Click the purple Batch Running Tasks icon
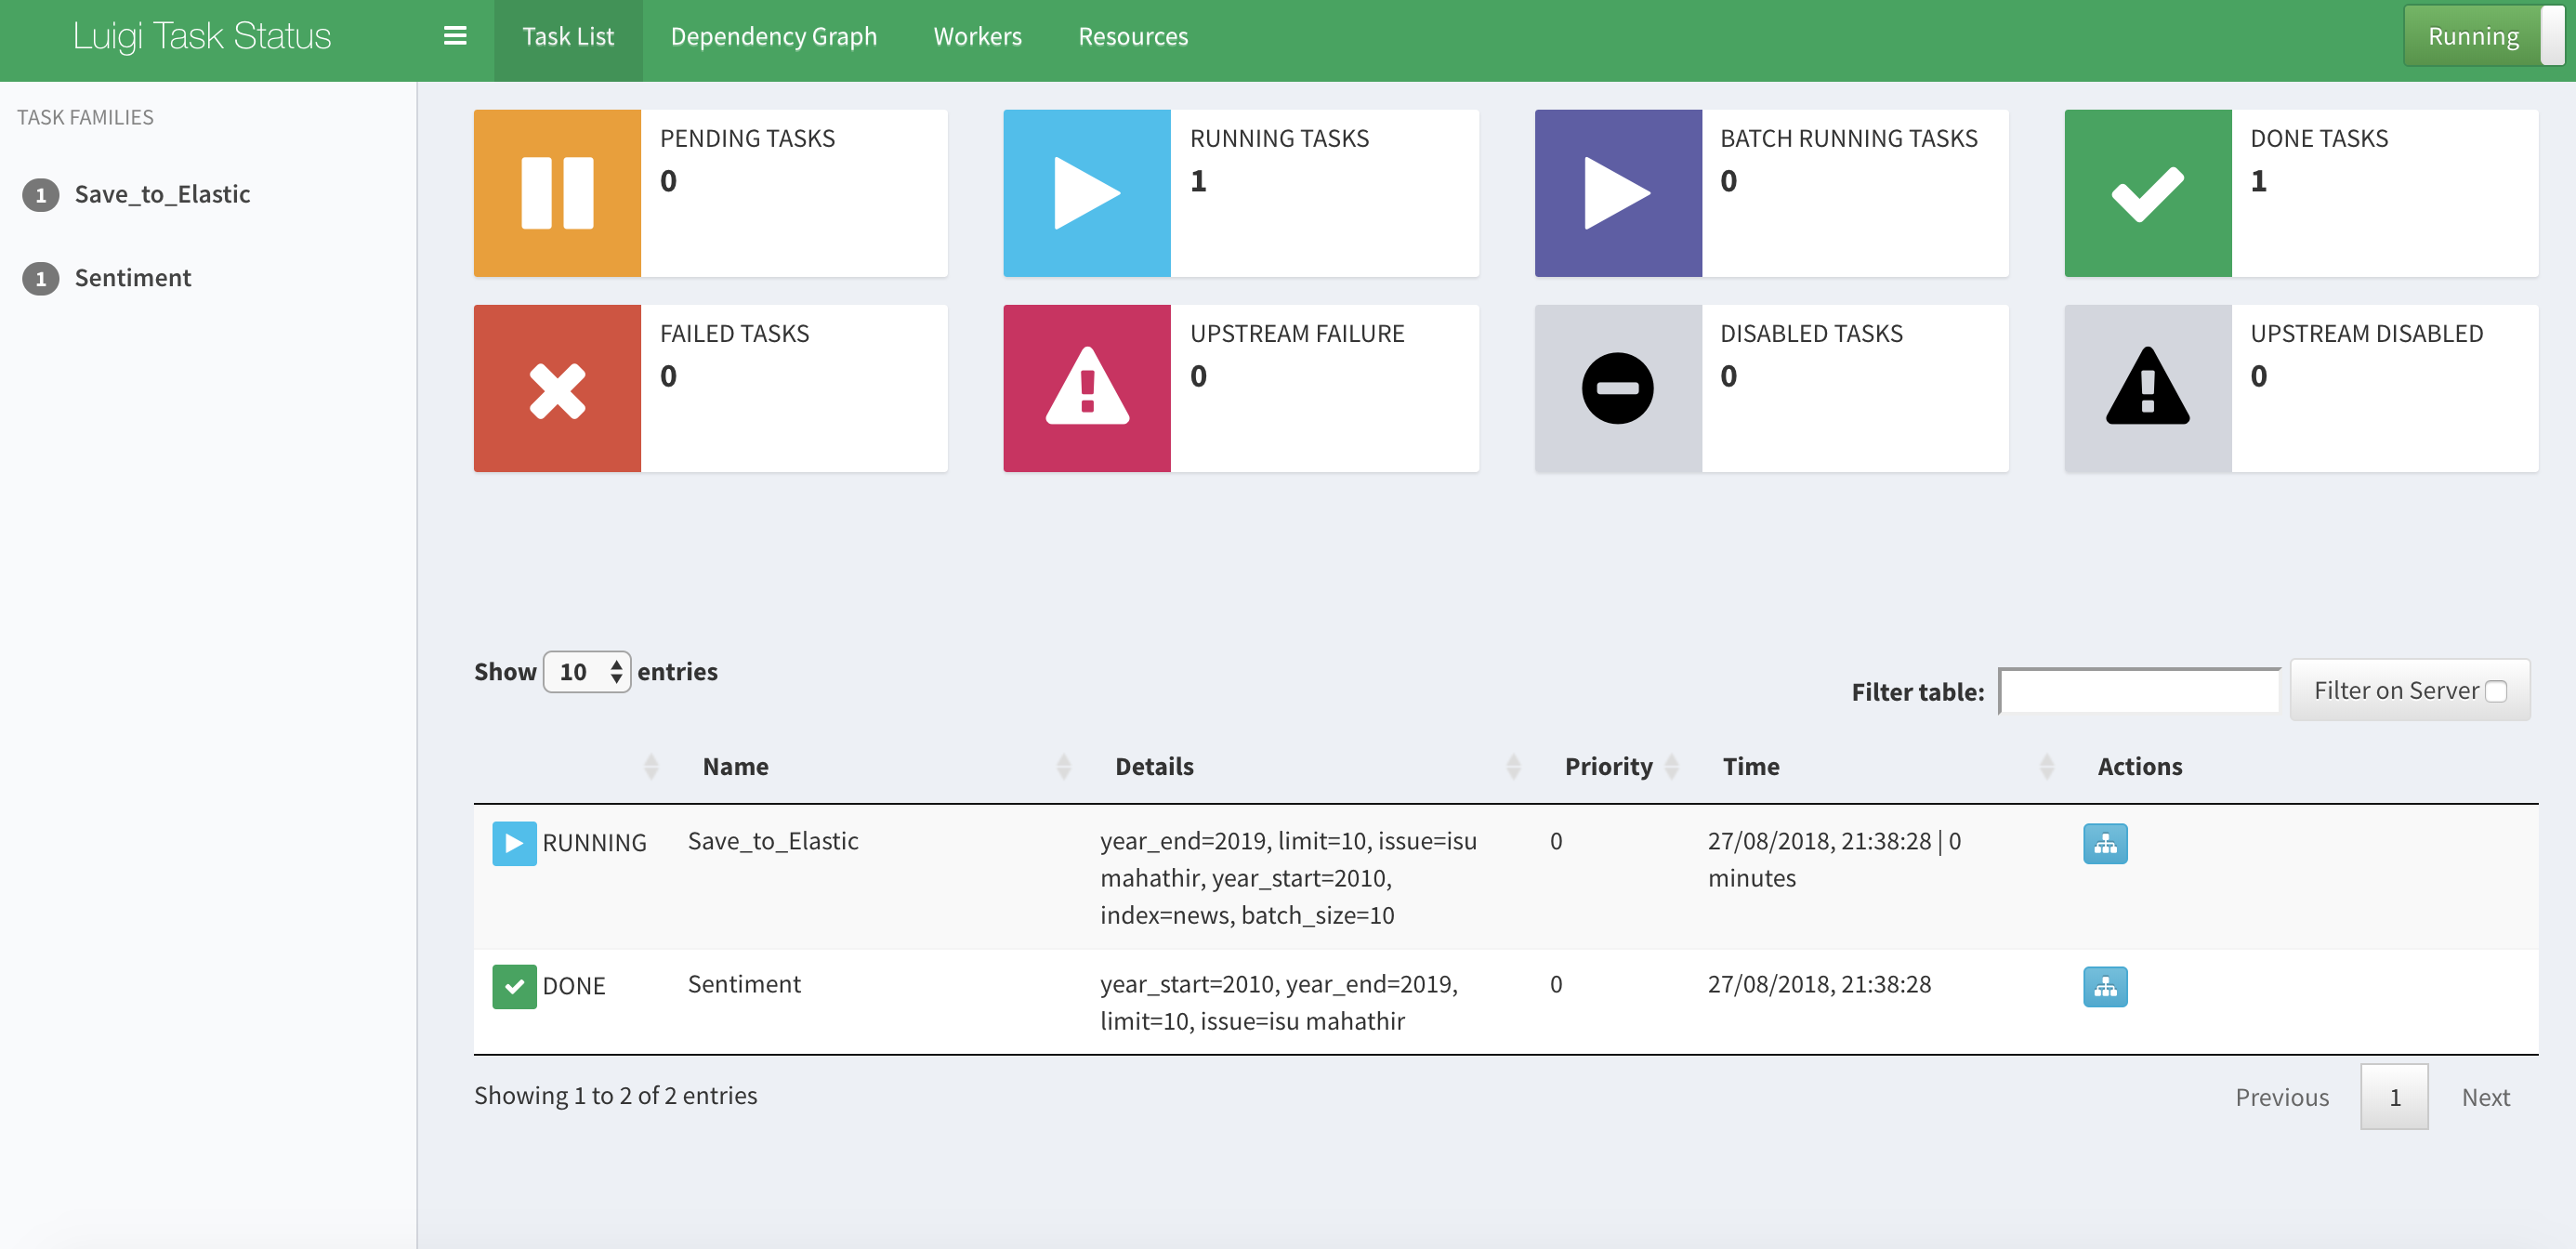Screen dimensions: 2576x1249 (1617, 193)
